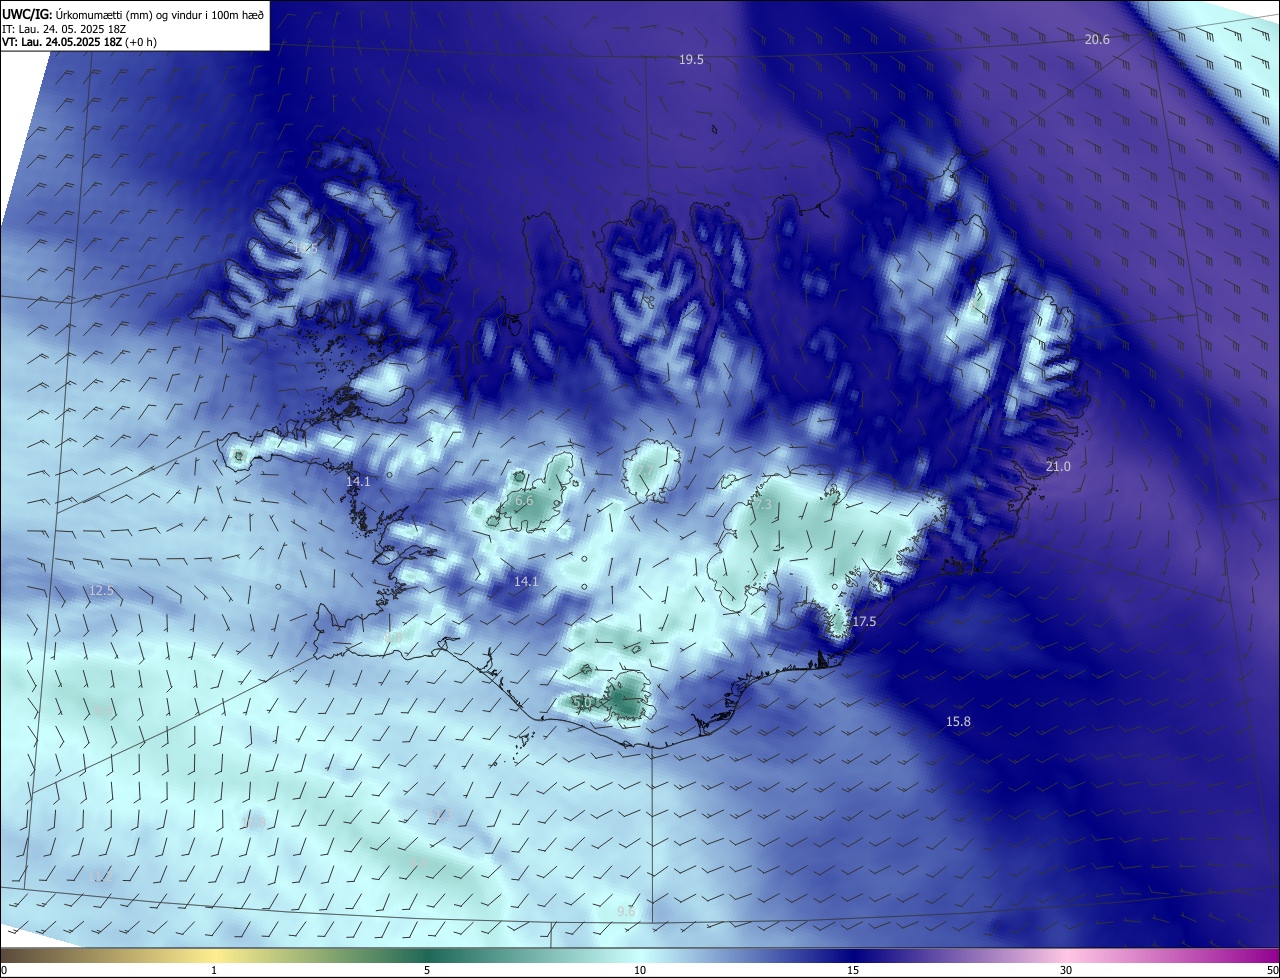This screenshot has width=1280, height=978.
Task: Click the 15 tick on the color scale
Action: [853, 970]
